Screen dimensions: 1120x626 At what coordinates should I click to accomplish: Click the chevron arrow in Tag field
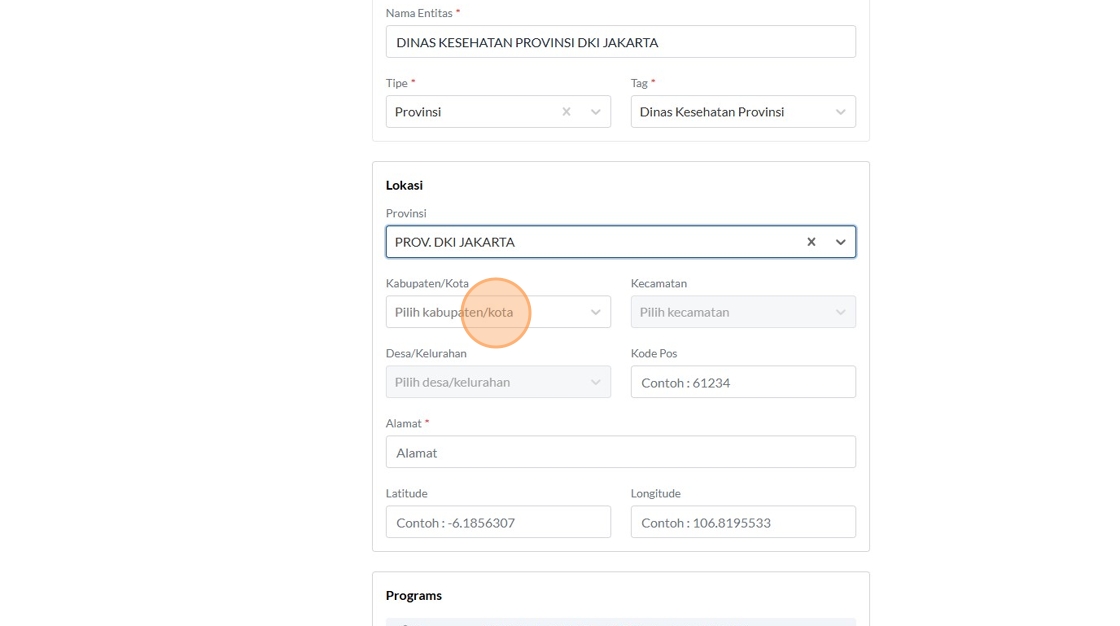840,112
